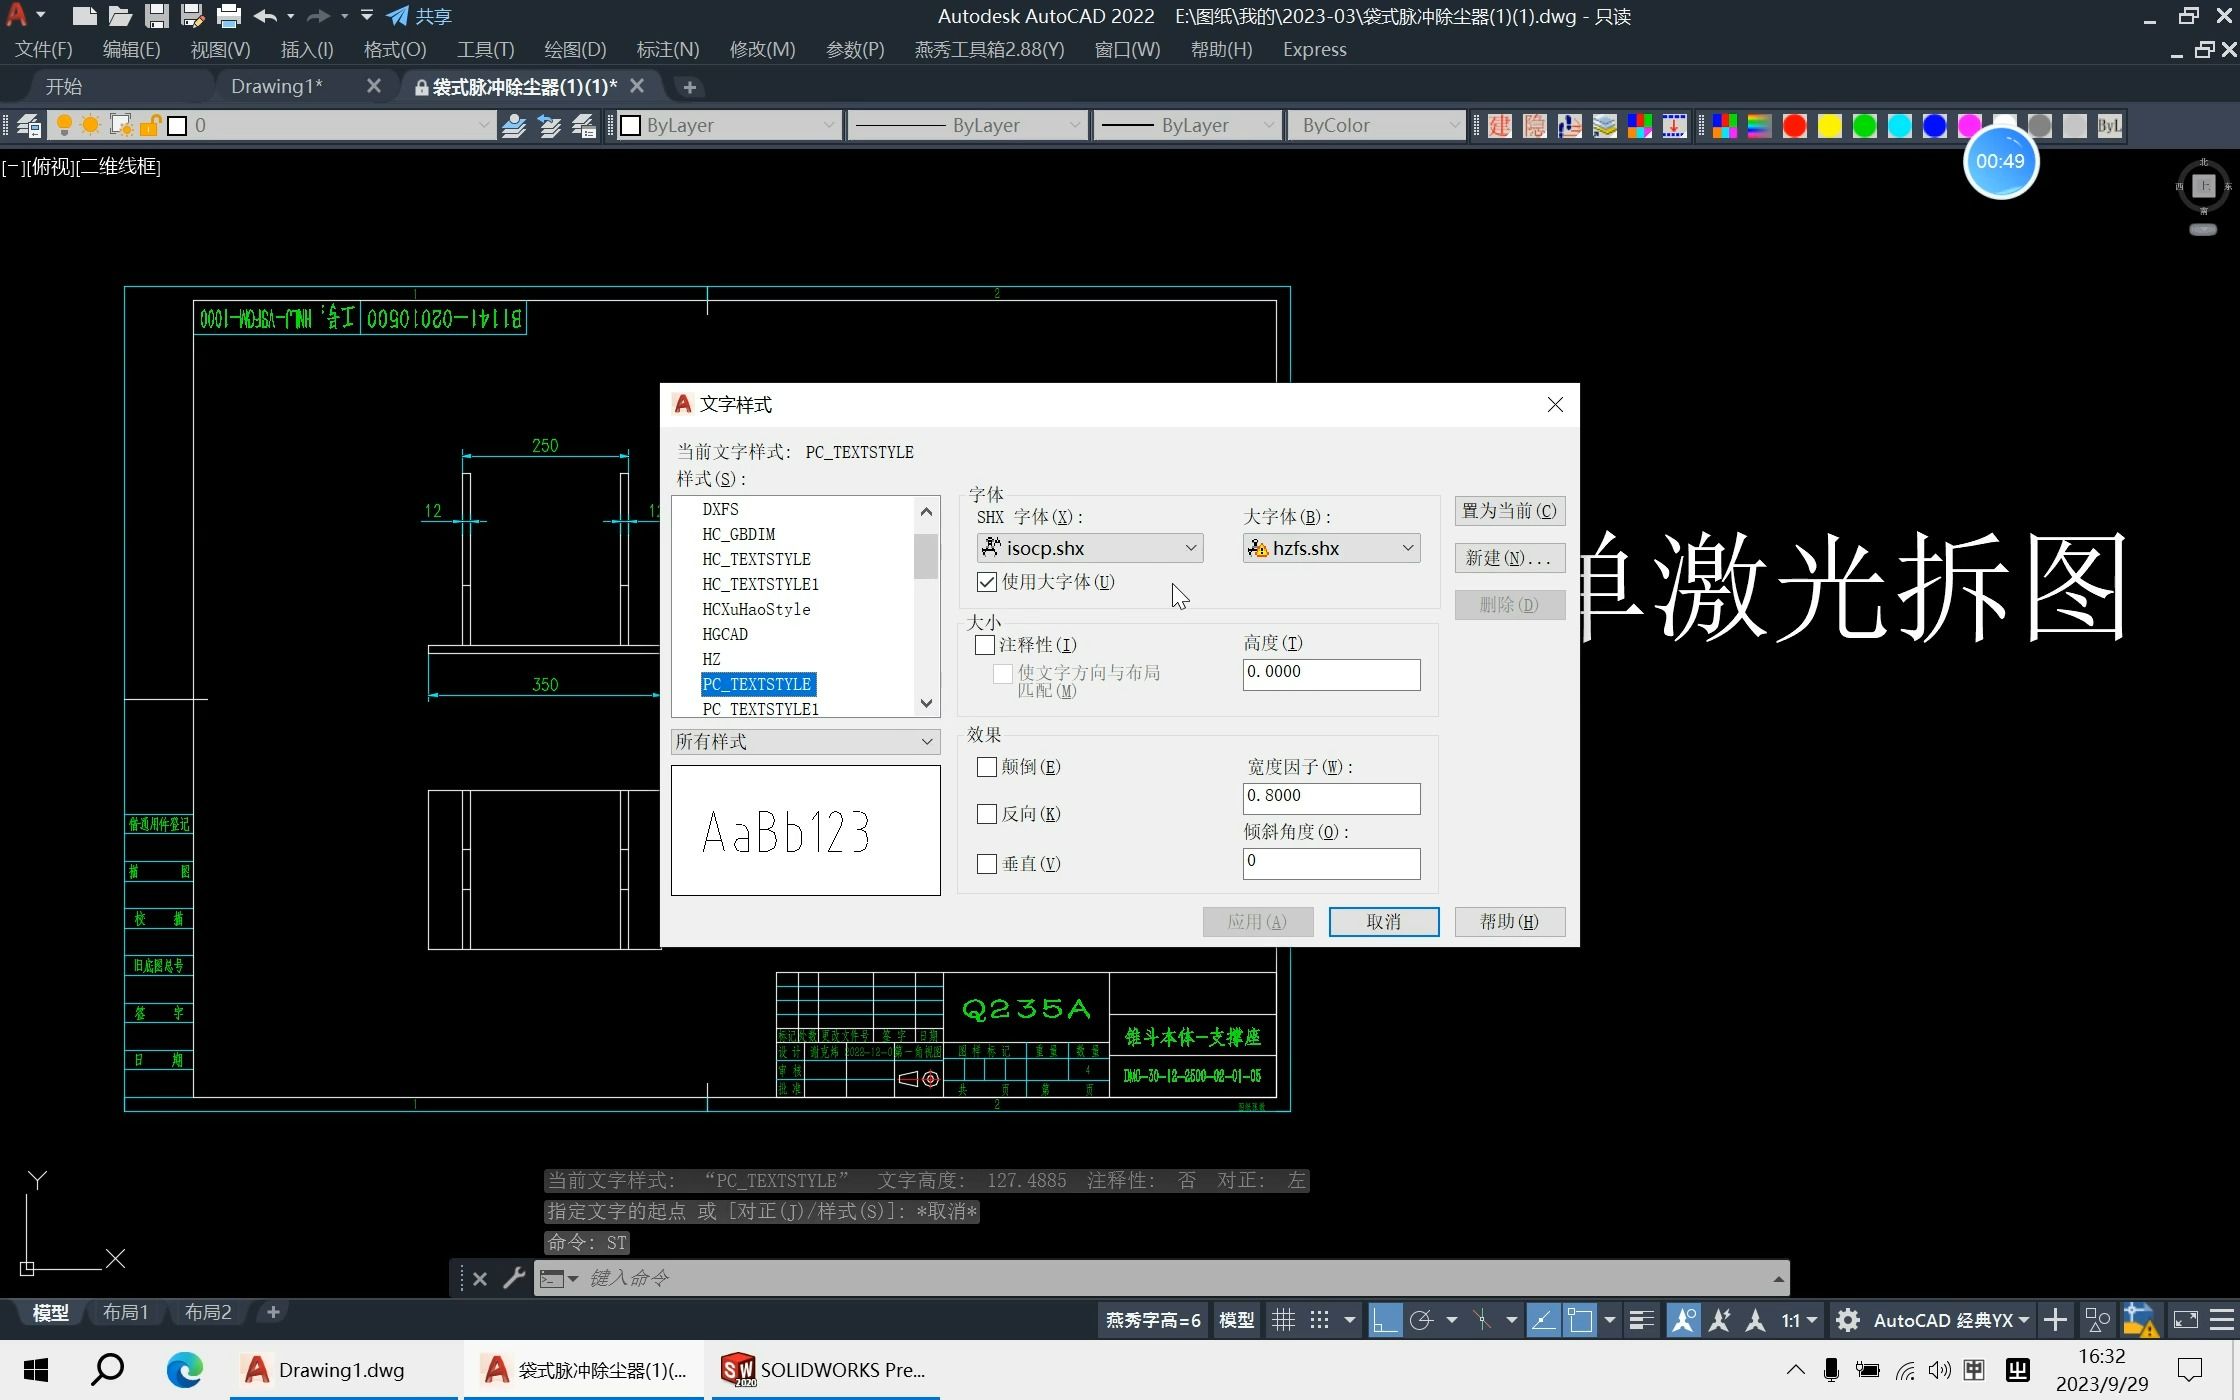Click the Plot (print) toolbar icon

click(229, 15)
